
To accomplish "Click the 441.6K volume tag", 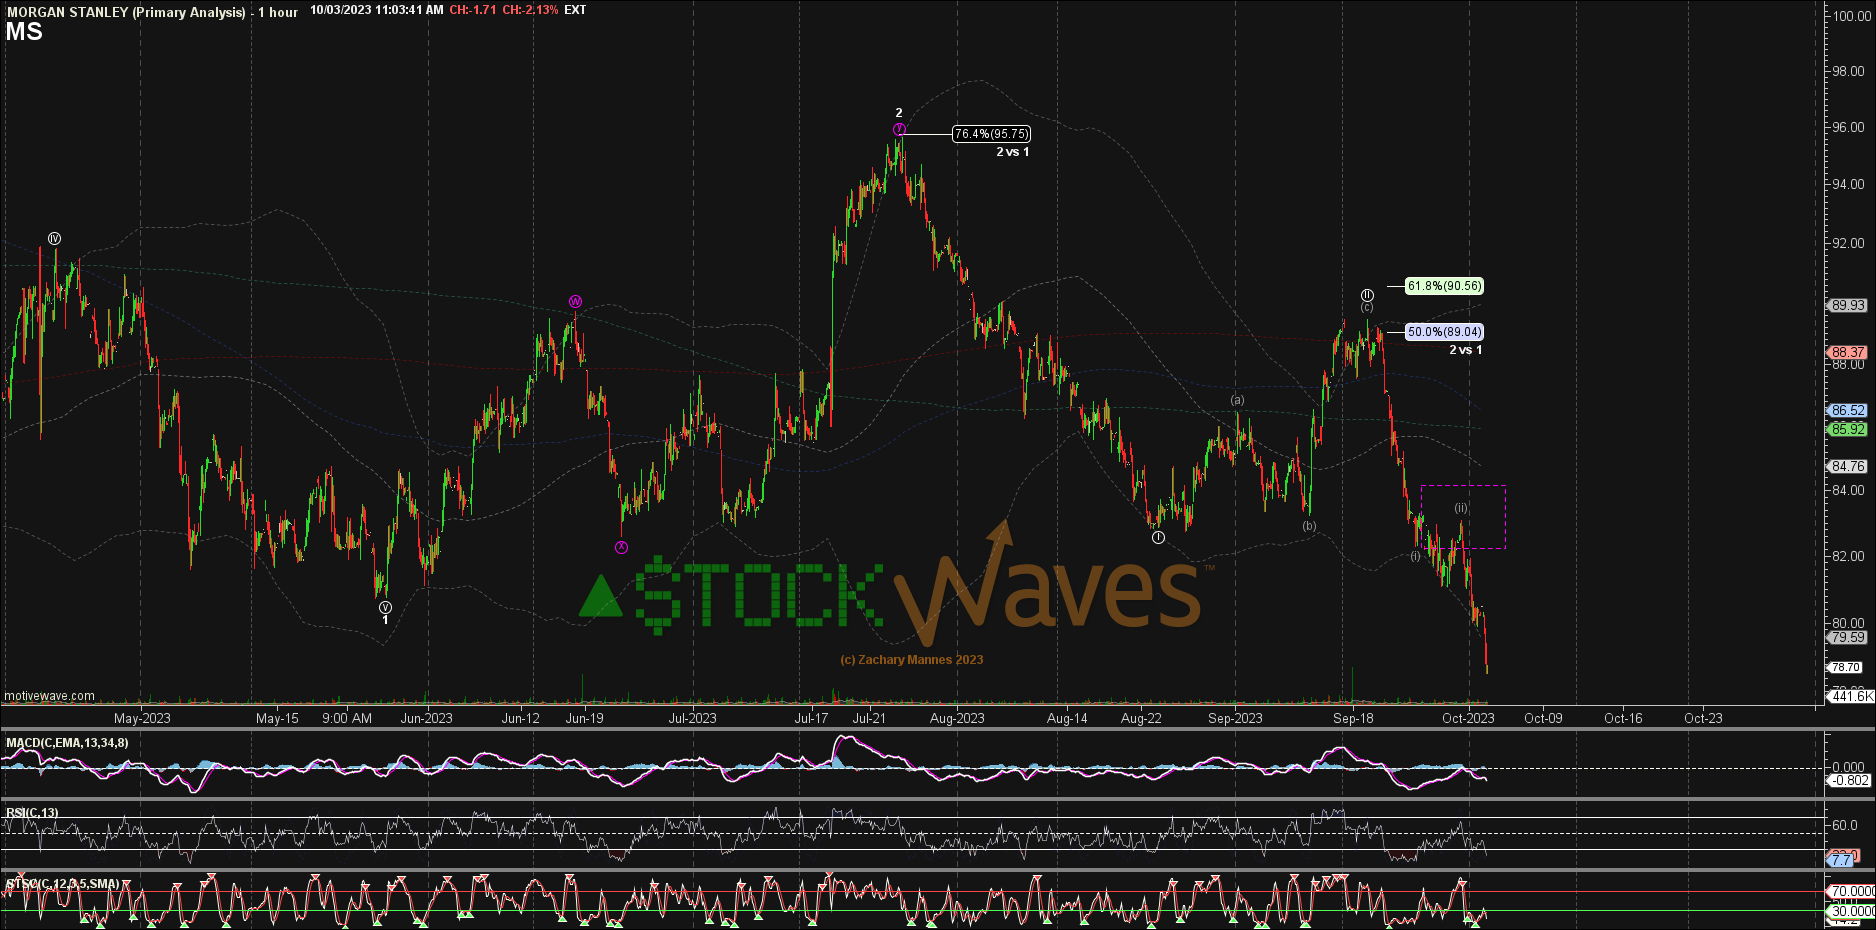I will pyautogui.click(x=1852, y=696).
